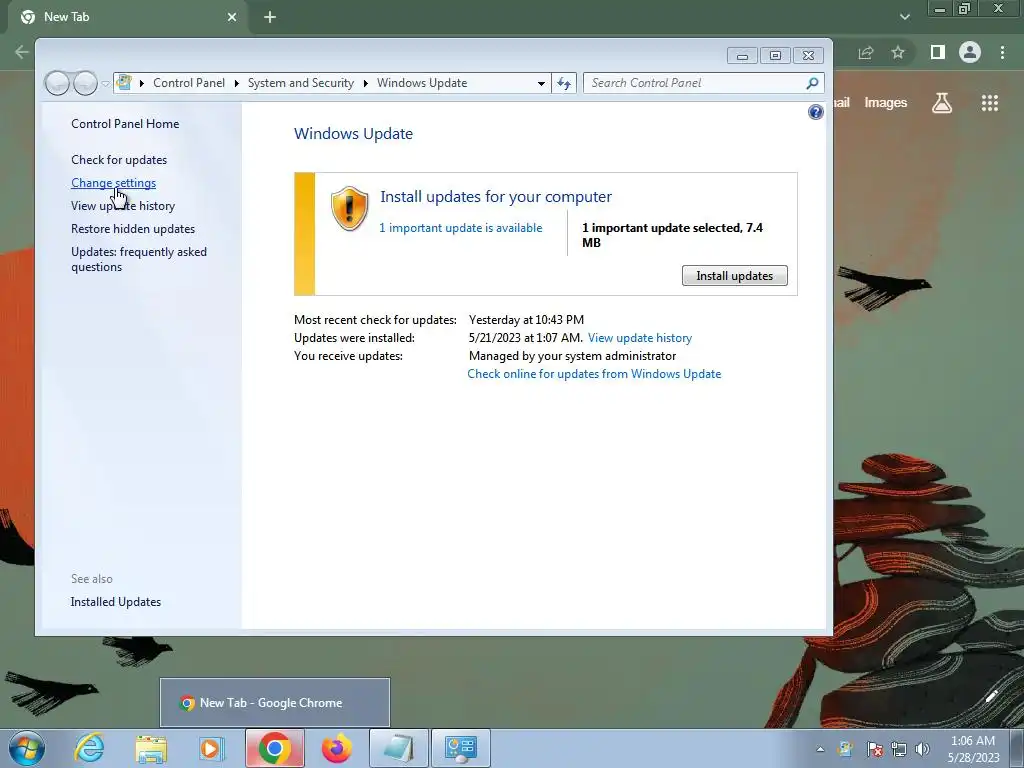Click '1 important update is available' link
The image size is (1024, 768).
point(460,228)
